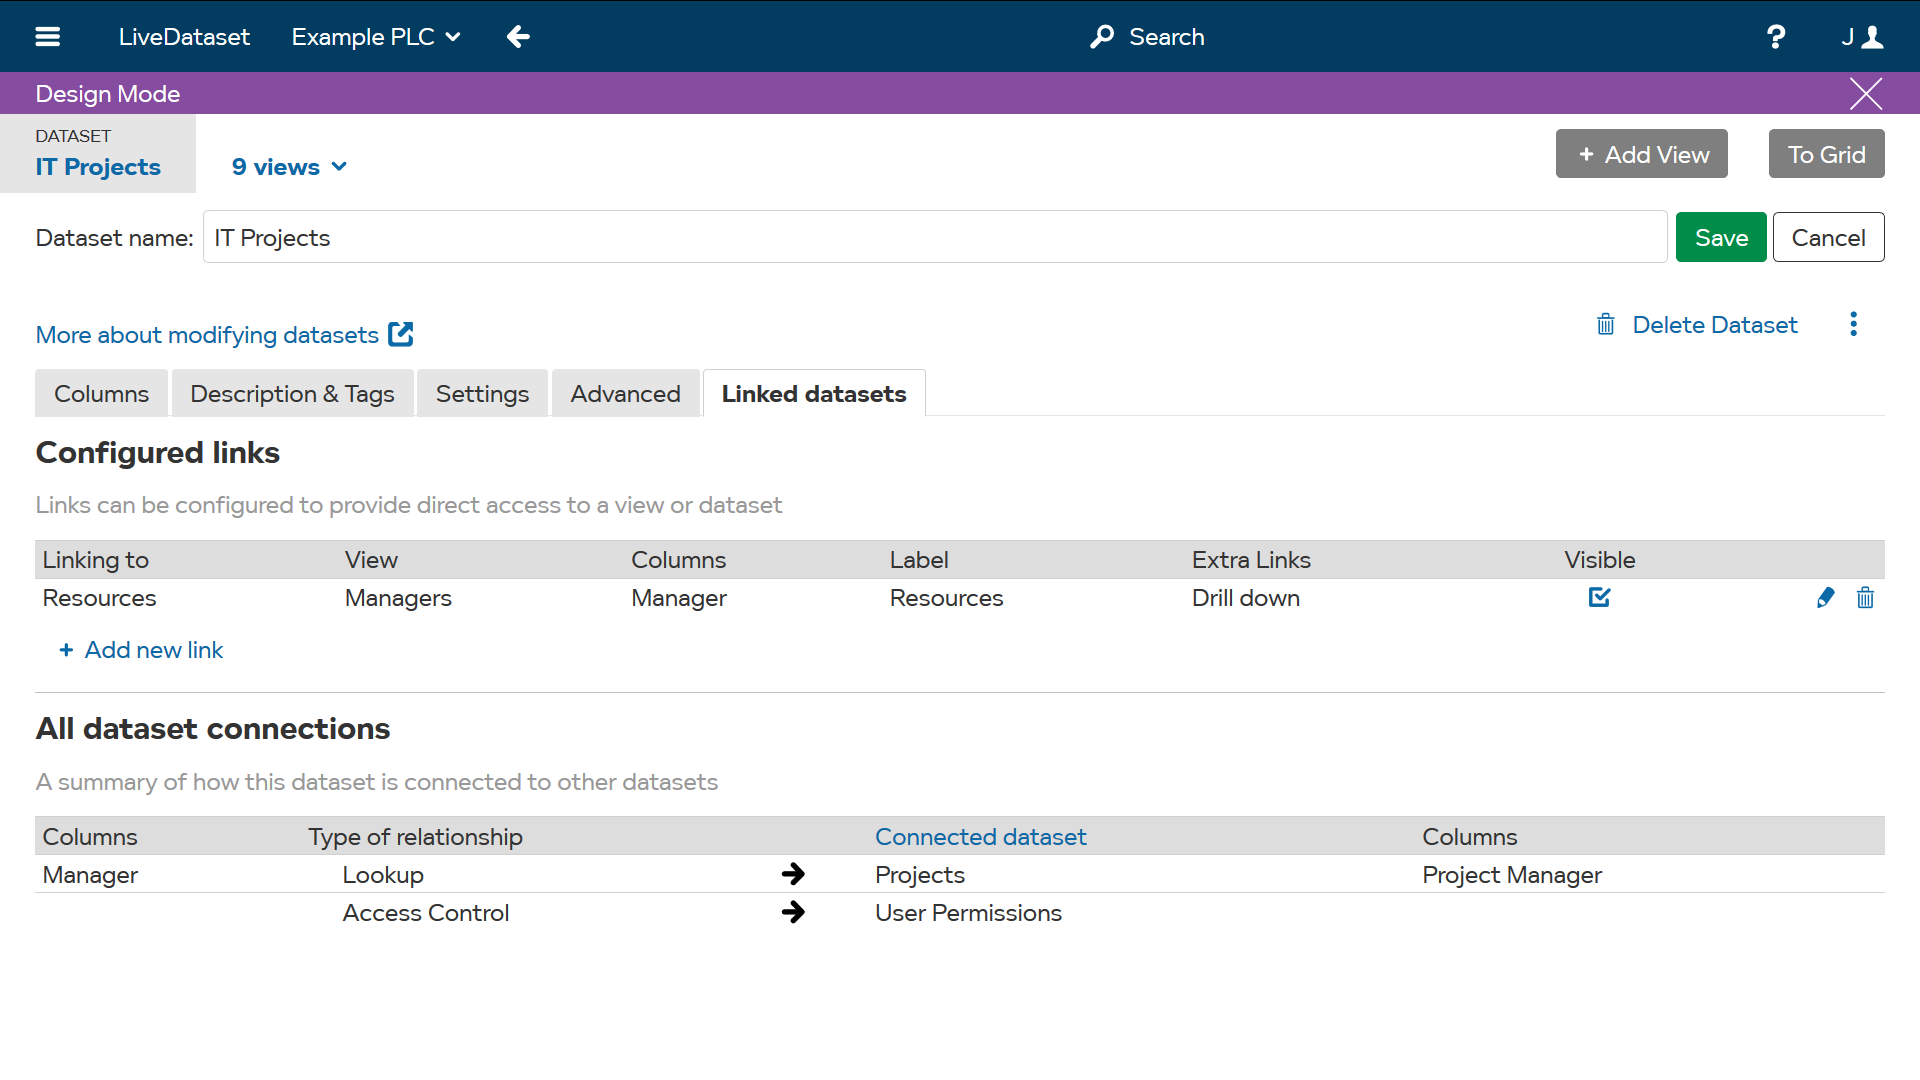Open the hamburger navigation menu
1920x1080 pixels.
click(47, 36)
